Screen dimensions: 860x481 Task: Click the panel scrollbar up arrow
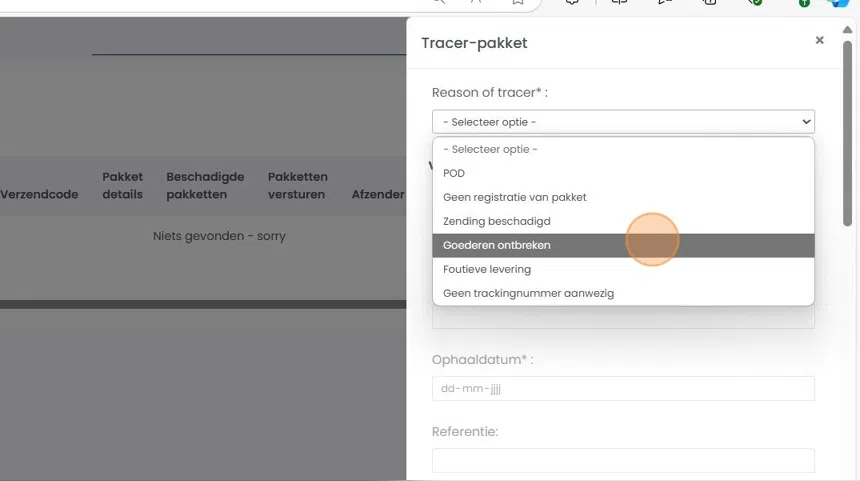point(848,30)
